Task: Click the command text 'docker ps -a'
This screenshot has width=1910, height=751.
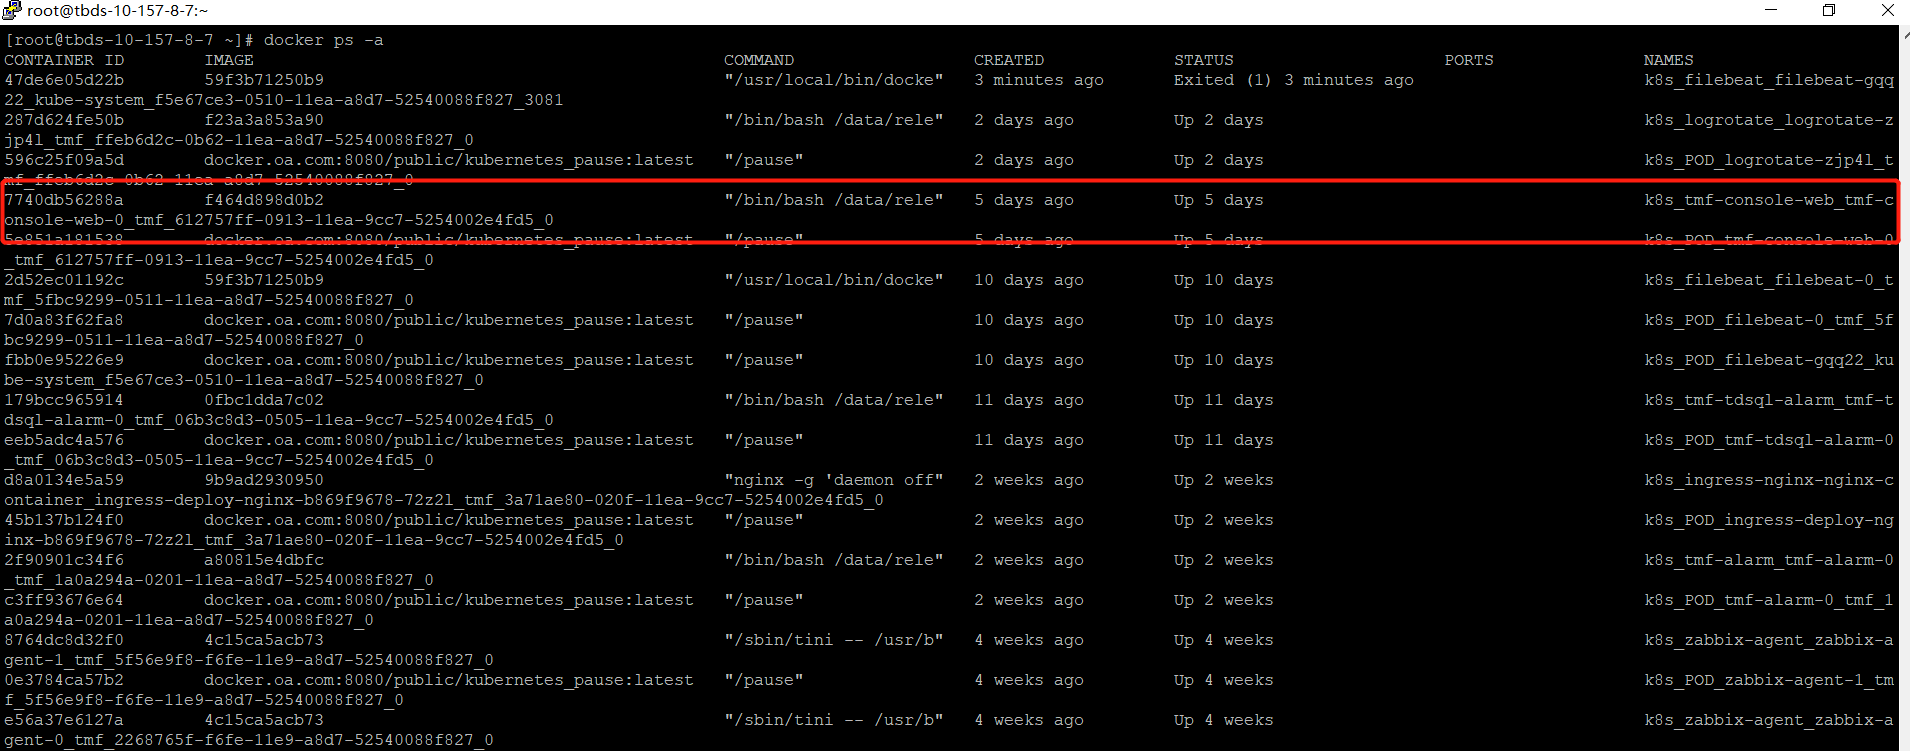Action: tap(324, 40)
